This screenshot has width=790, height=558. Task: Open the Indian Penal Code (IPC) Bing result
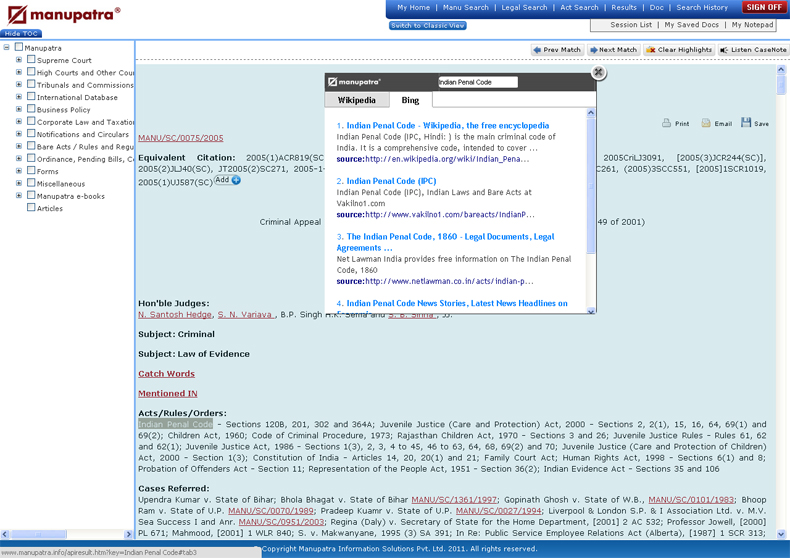coord(391,181)
